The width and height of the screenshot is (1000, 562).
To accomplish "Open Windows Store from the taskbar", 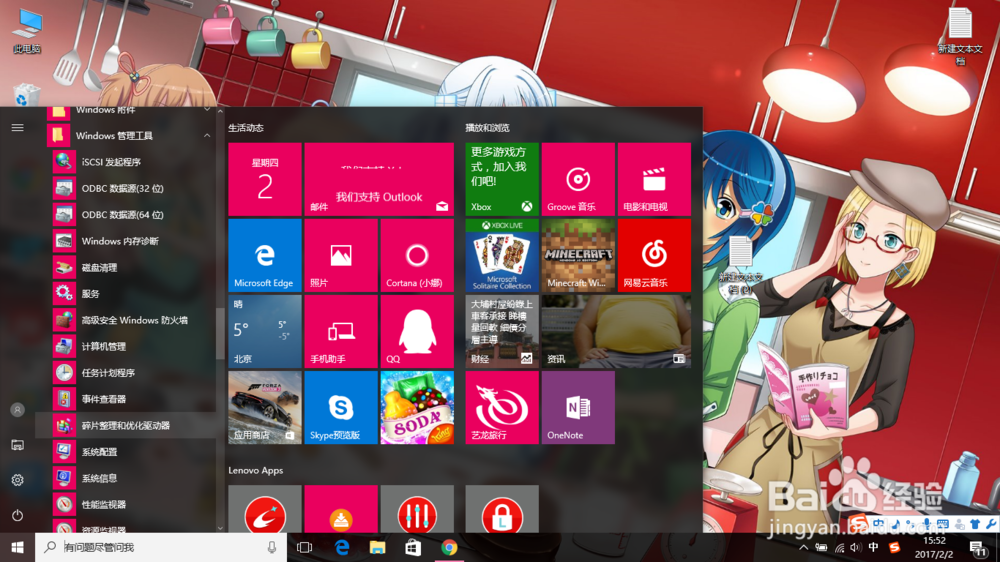I will tap(413, 547).
